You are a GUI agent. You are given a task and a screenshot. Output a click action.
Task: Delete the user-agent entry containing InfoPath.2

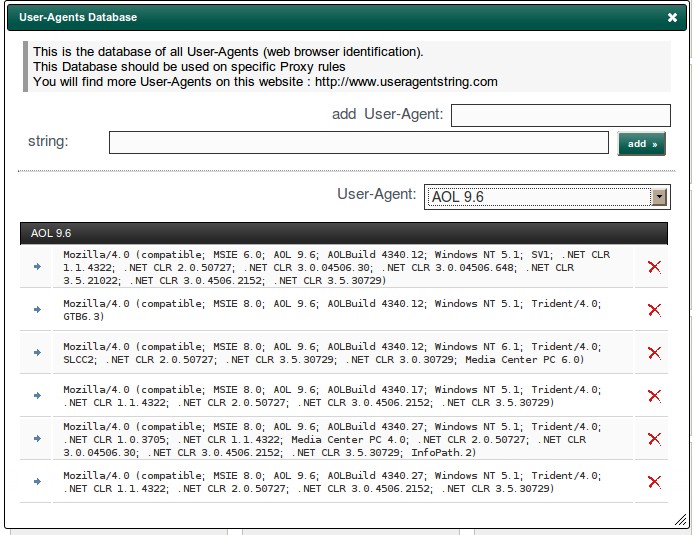pyautogui.click(x=654, y=439)
